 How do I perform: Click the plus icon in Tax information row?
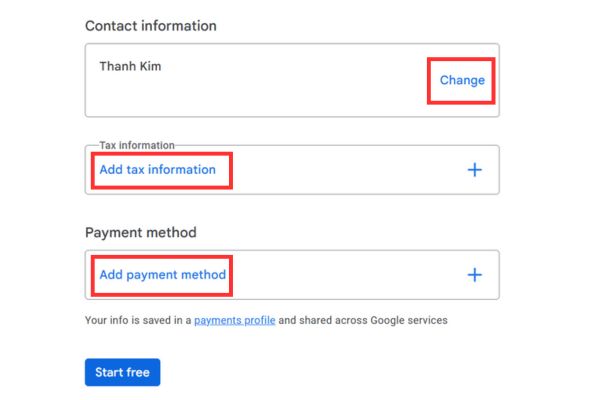[475, 170]
